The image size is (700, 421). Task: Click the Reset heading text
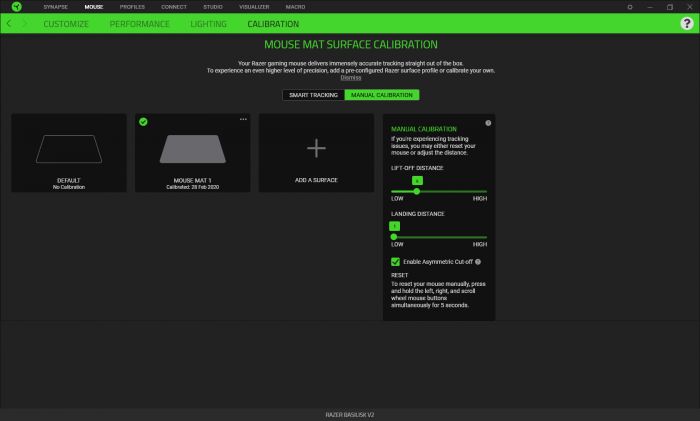399,275
